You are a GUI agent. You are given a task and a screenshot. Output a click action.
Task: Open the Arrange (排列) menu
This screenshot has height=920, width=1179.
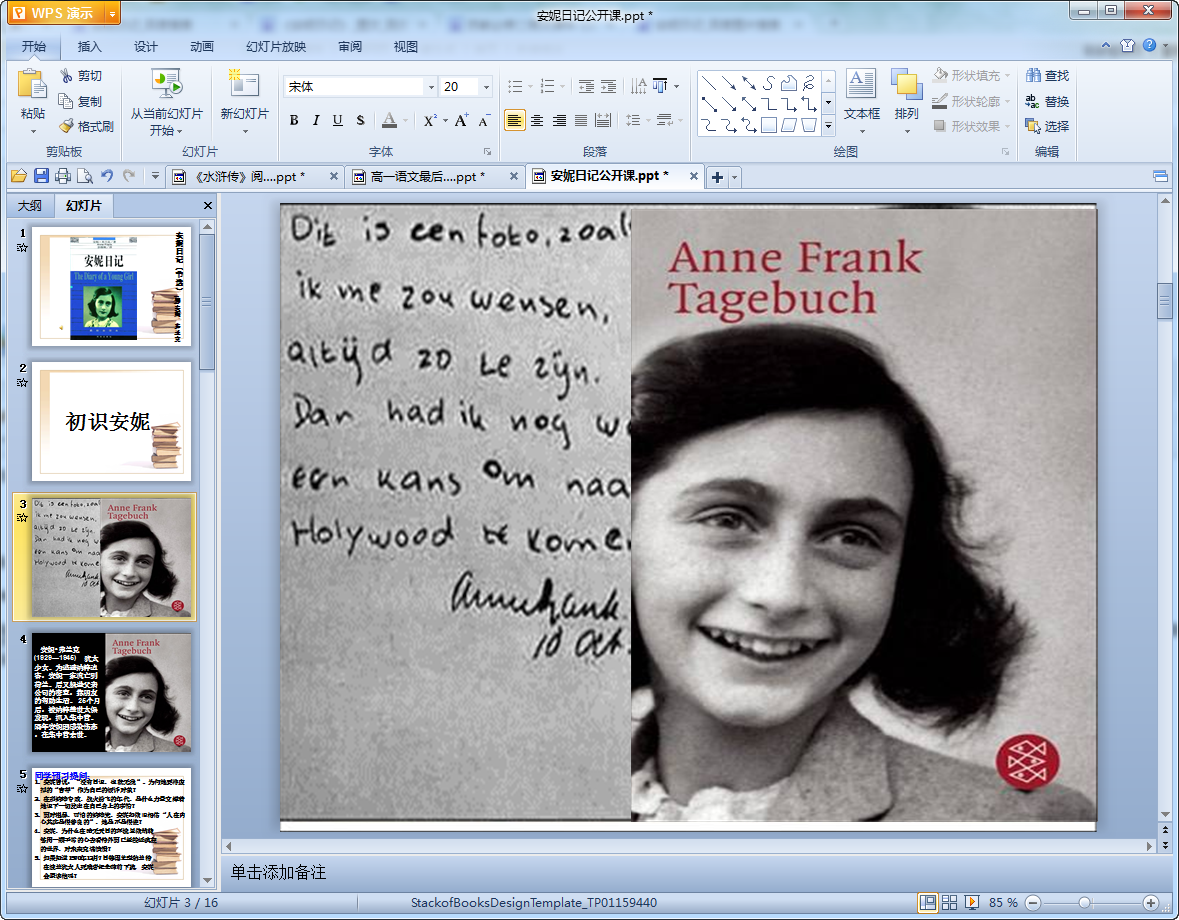tap(907, 101)
